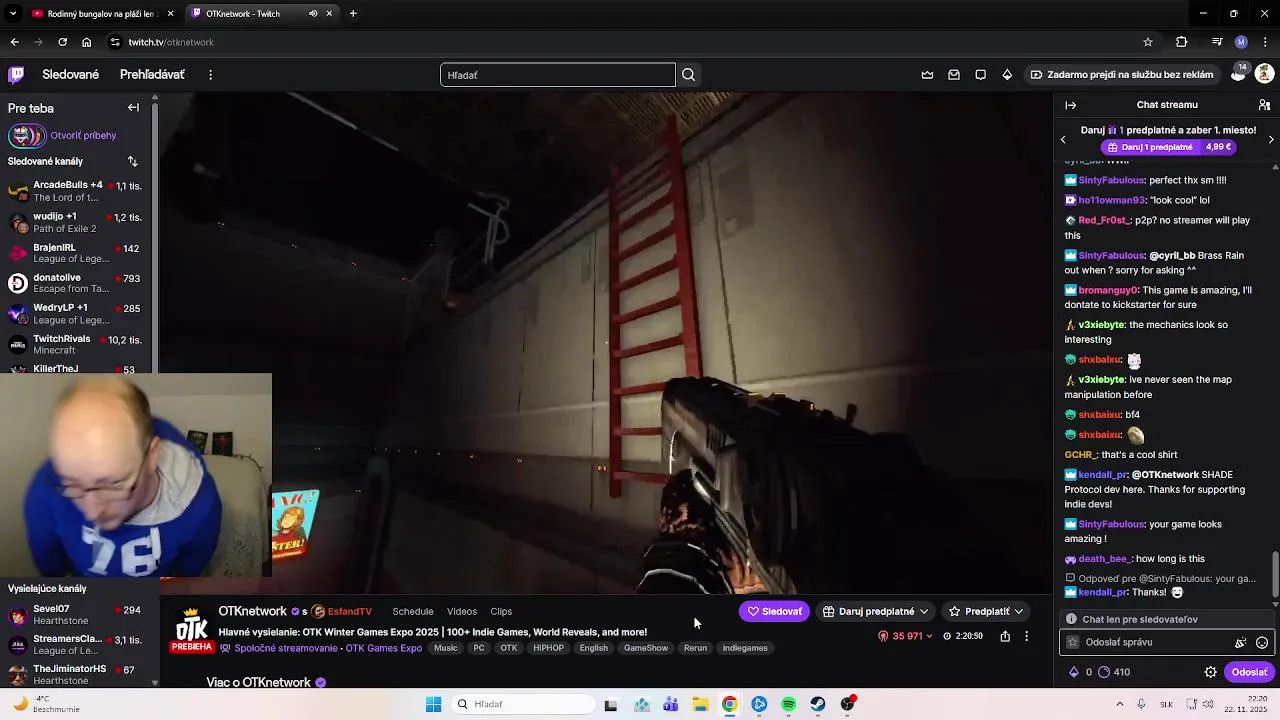
Task: Click the GameShow tag
Action: coord(646,648)
